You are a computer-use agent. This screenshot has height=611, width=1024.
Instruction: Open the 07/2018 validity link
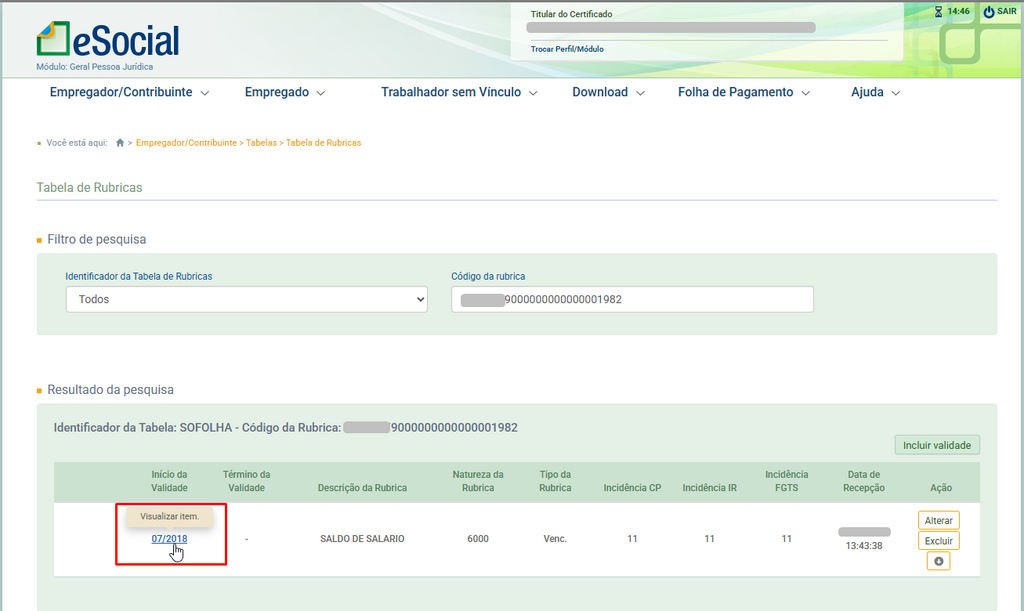(169, 539)
